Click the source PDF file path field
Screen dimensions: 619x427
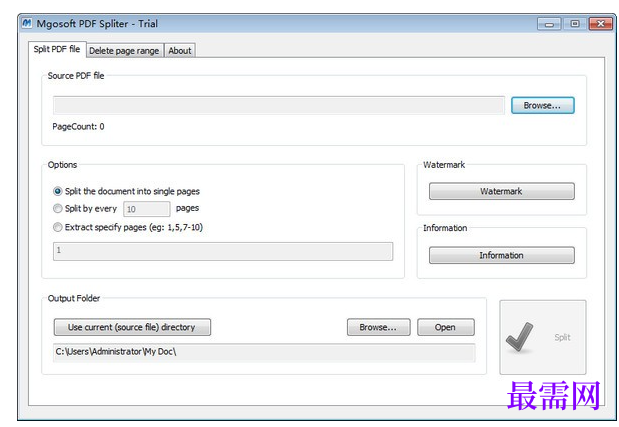click(279, 105)
